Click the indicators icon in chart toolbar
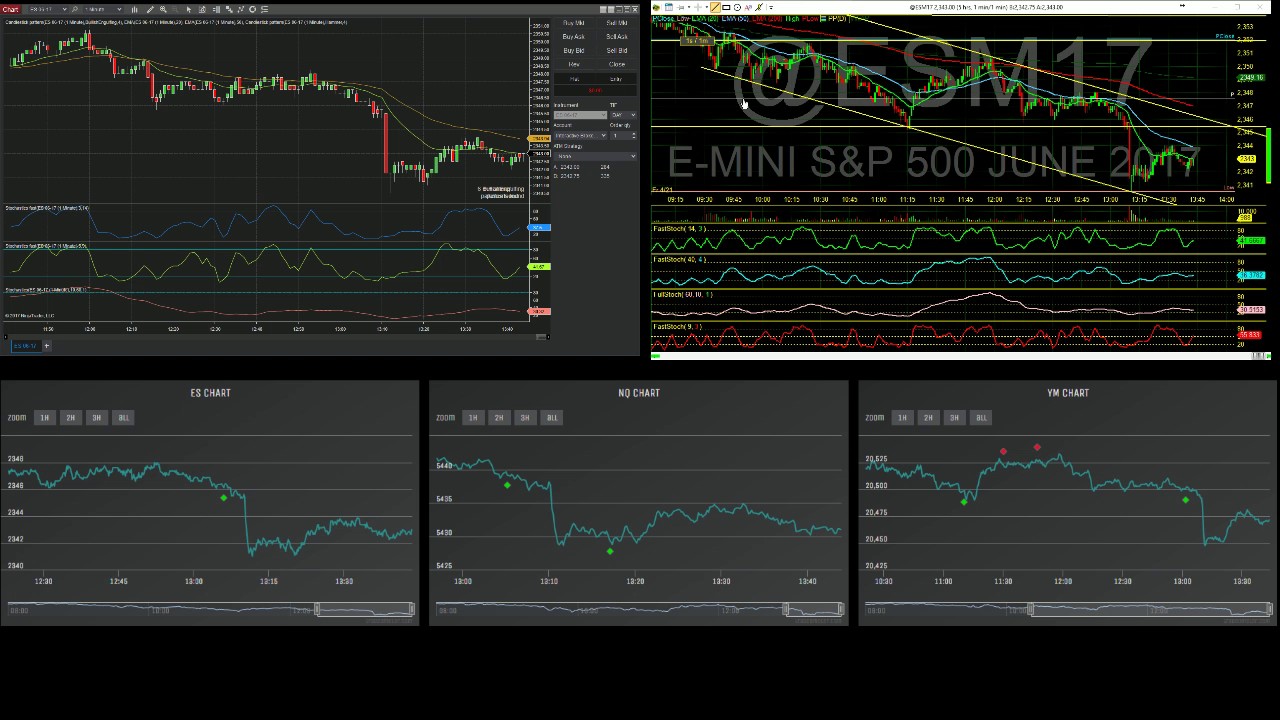Image resolution: width=1280 pixels, height=720 pixels. tap(229, 9)
